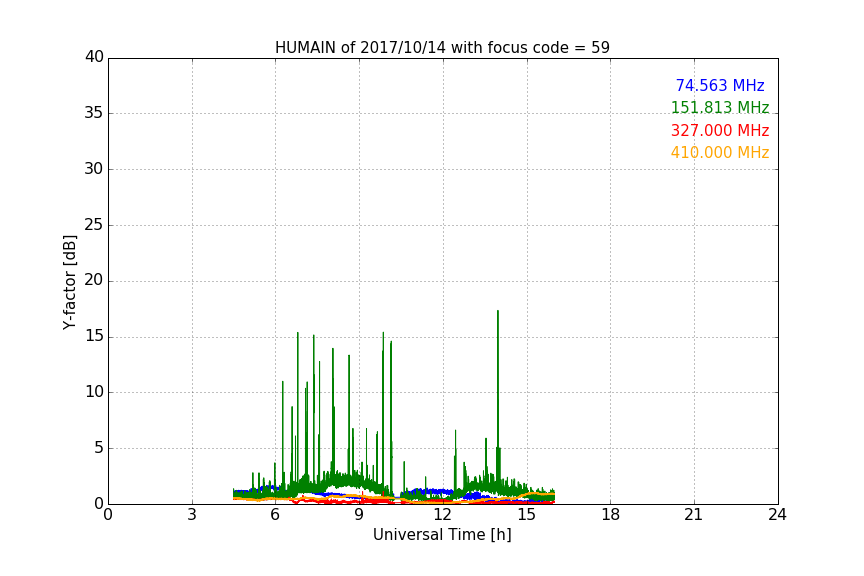Click the y-axis tick label 30
This screenshot has height=576, width=864.
coord(94,169)
